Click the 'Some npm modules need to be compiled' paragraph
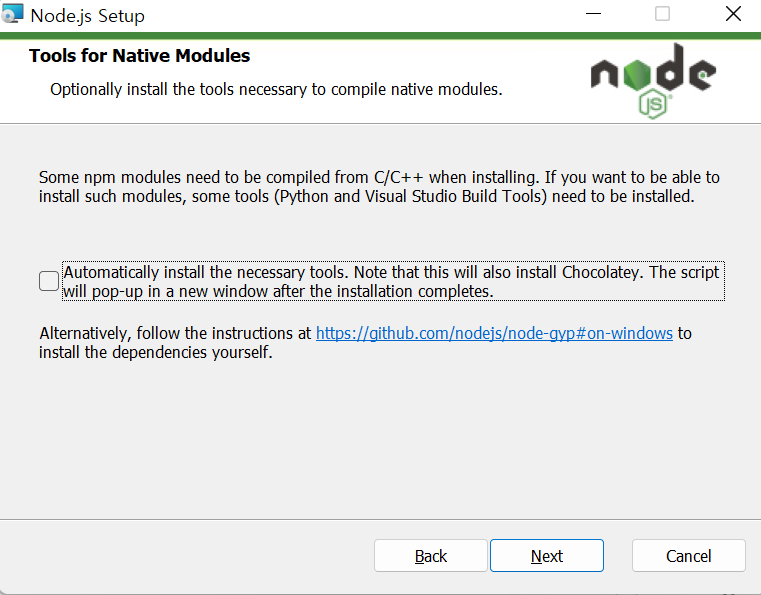This screenshot has width=761, height=595. tap(379, 187)
